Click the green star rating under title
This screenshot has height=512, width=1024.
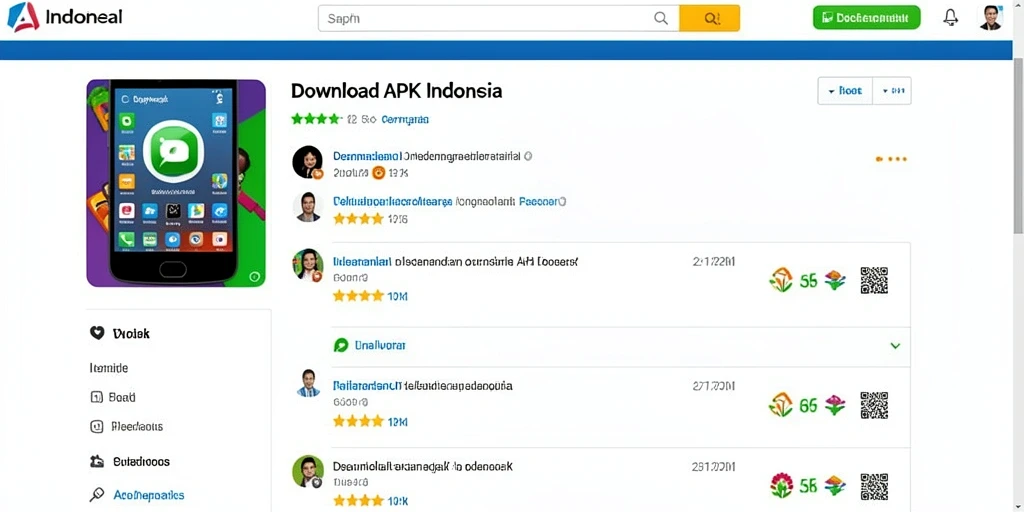[x=316, y=119]
